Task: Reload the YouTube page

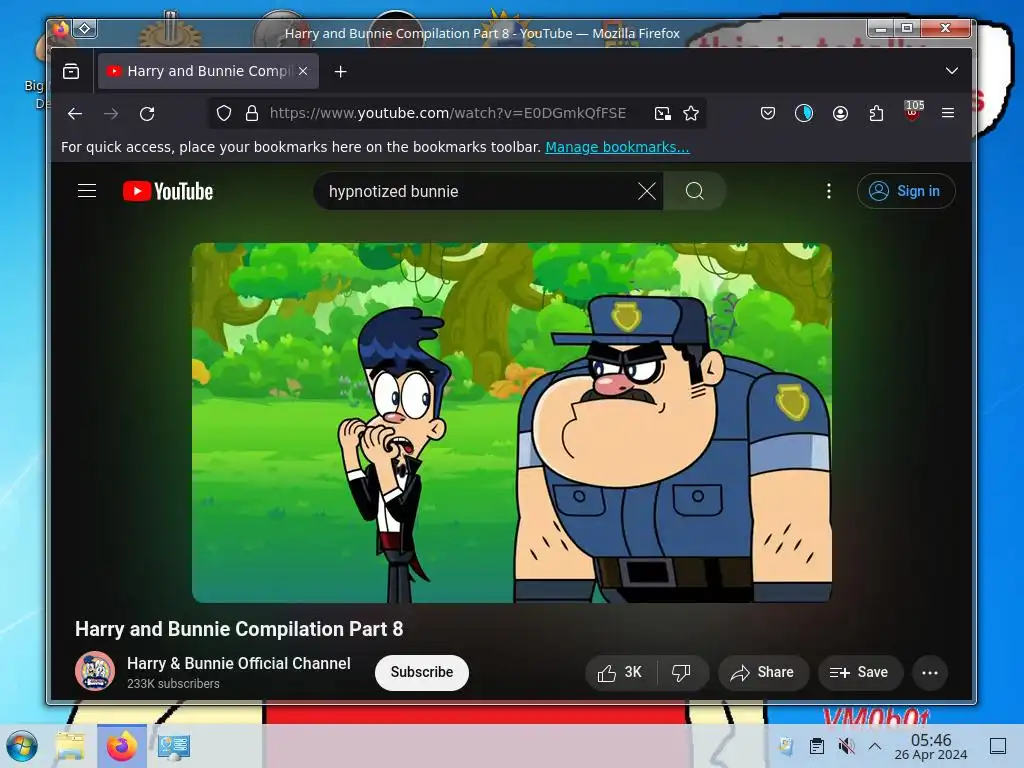Action: (147, 114)
